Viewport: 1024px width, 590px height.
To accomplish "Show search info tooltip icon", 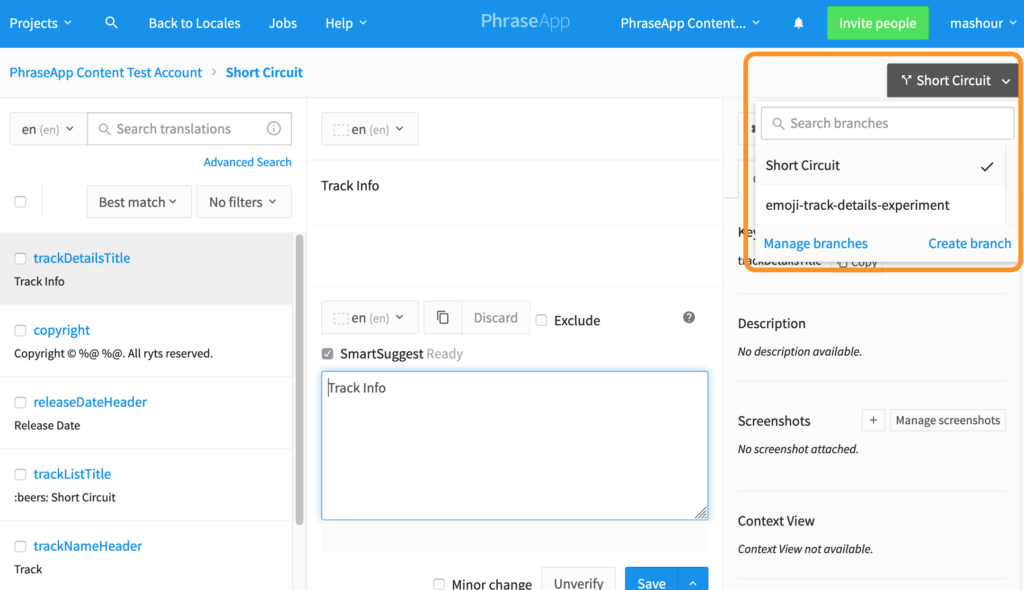I will coord(274,129).
